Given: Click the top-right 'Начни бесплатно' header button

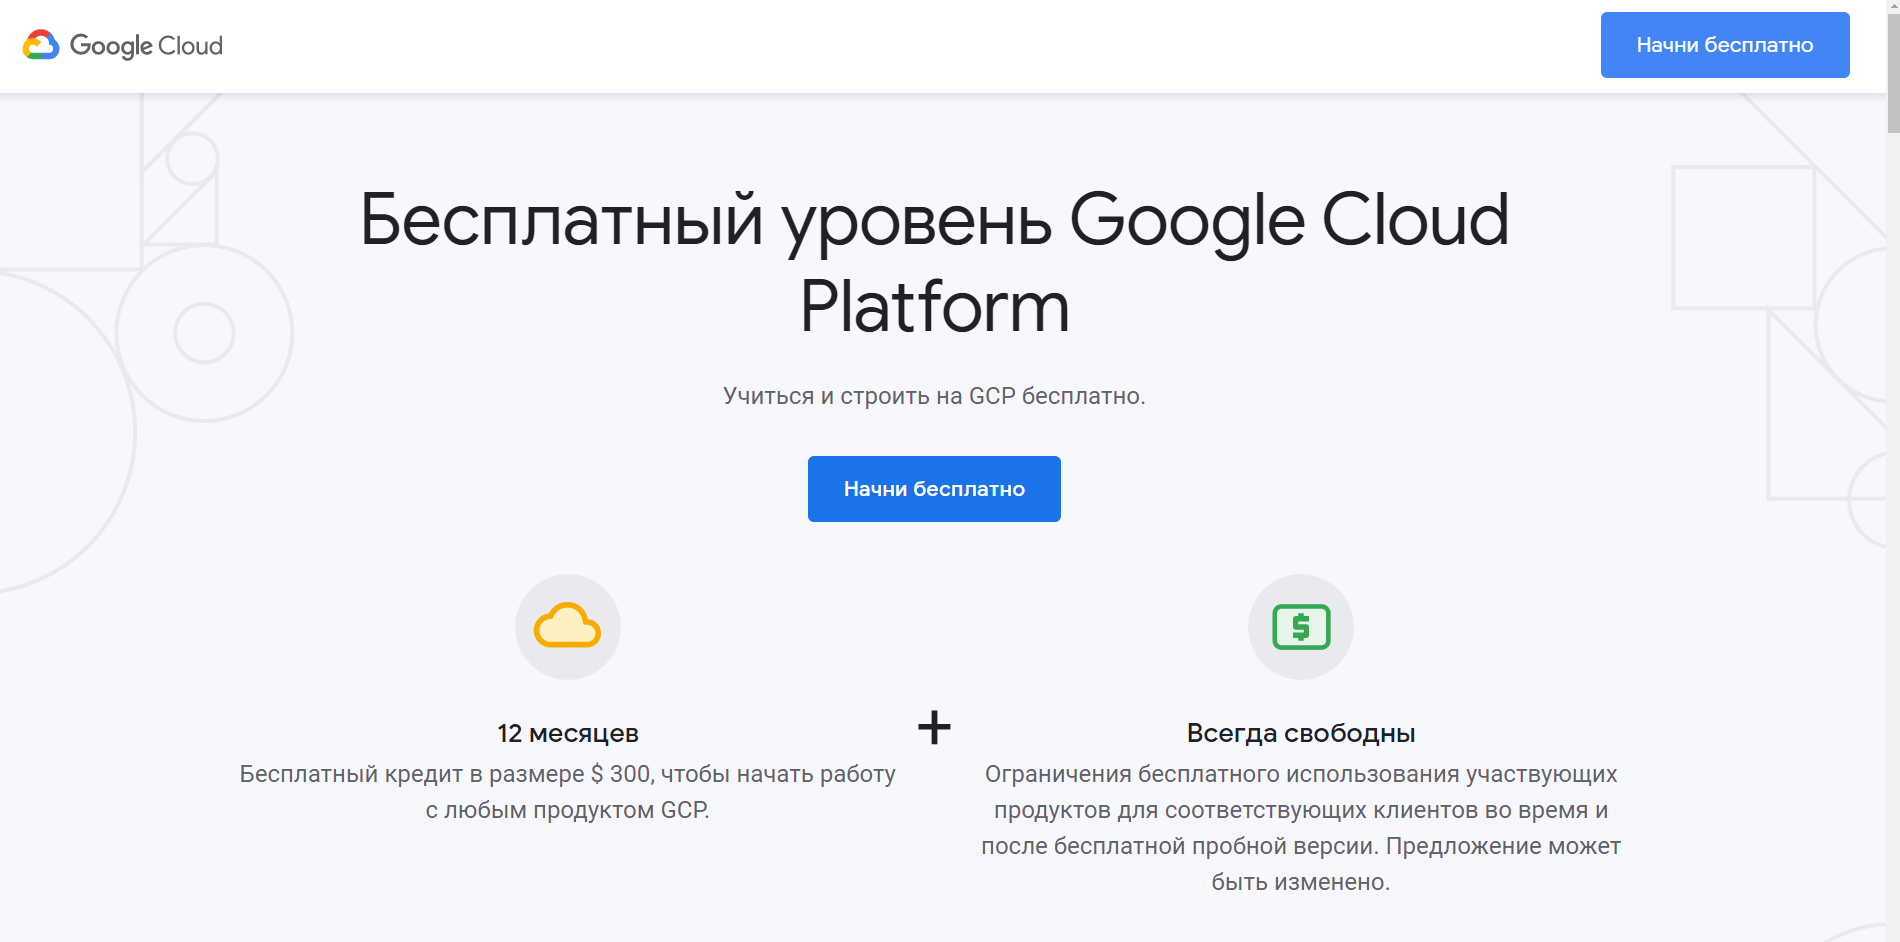Looking at the screenshot, I should click(1725, 45).
